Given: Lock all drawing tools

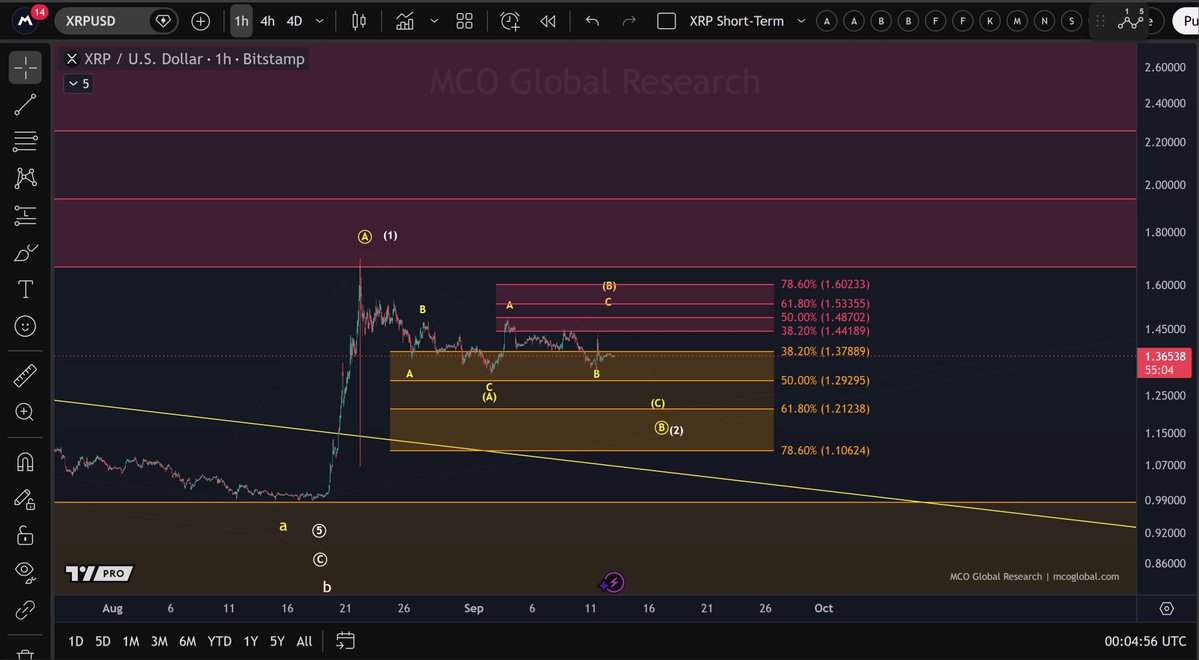Looking at the screenshot, I should click(25, 535).
